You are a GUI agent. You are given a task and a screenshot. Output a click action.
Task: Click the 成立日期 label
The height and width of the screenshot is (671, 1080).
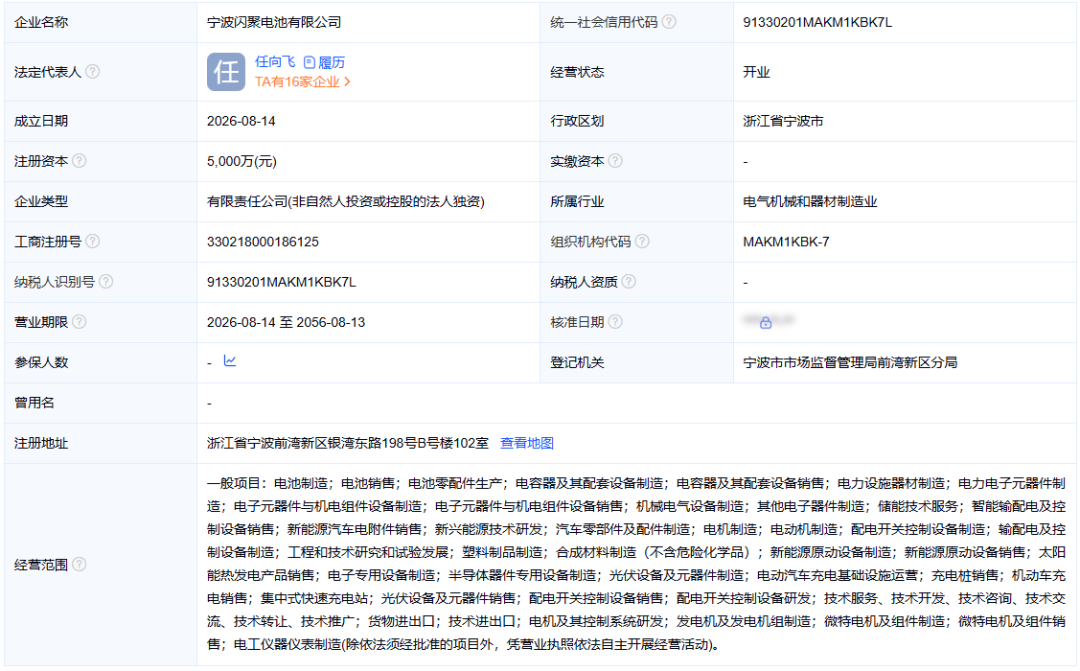coord(41,121)
